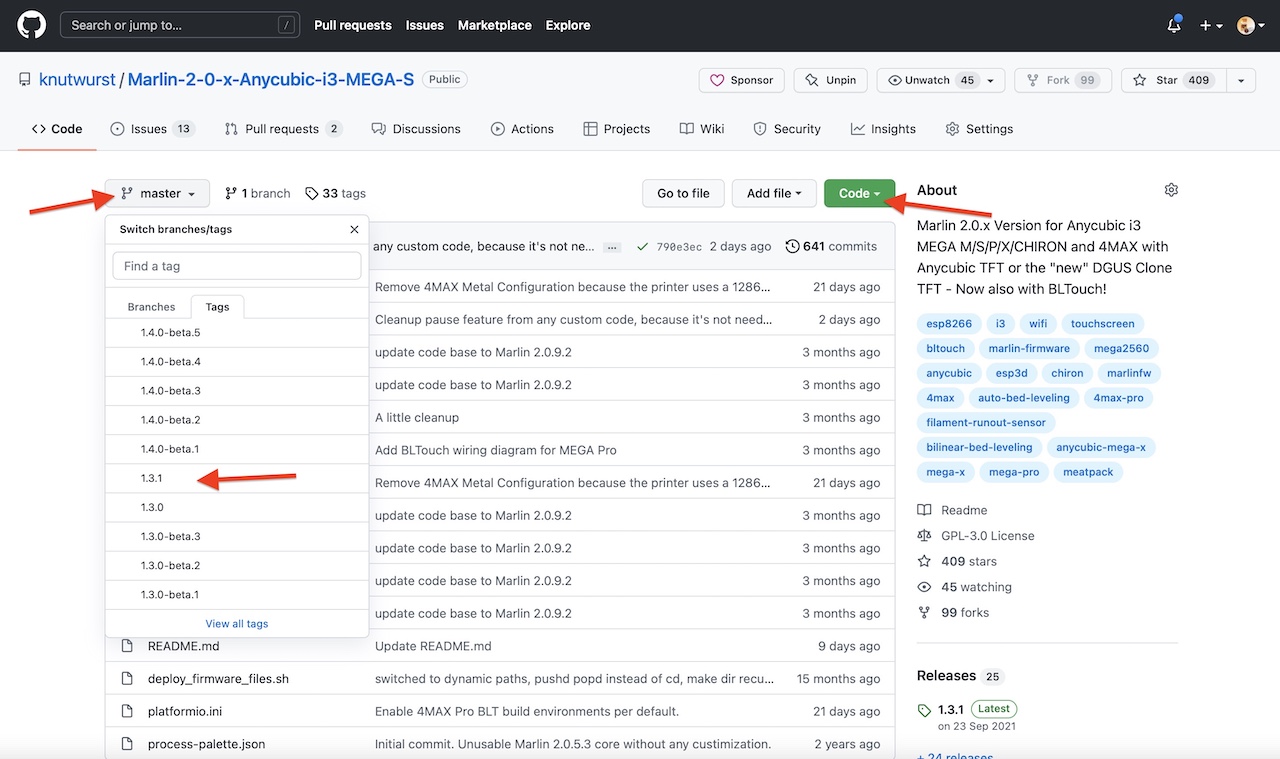
Task: Open the user avatar menu
Action: click(x=1249, y=26)
